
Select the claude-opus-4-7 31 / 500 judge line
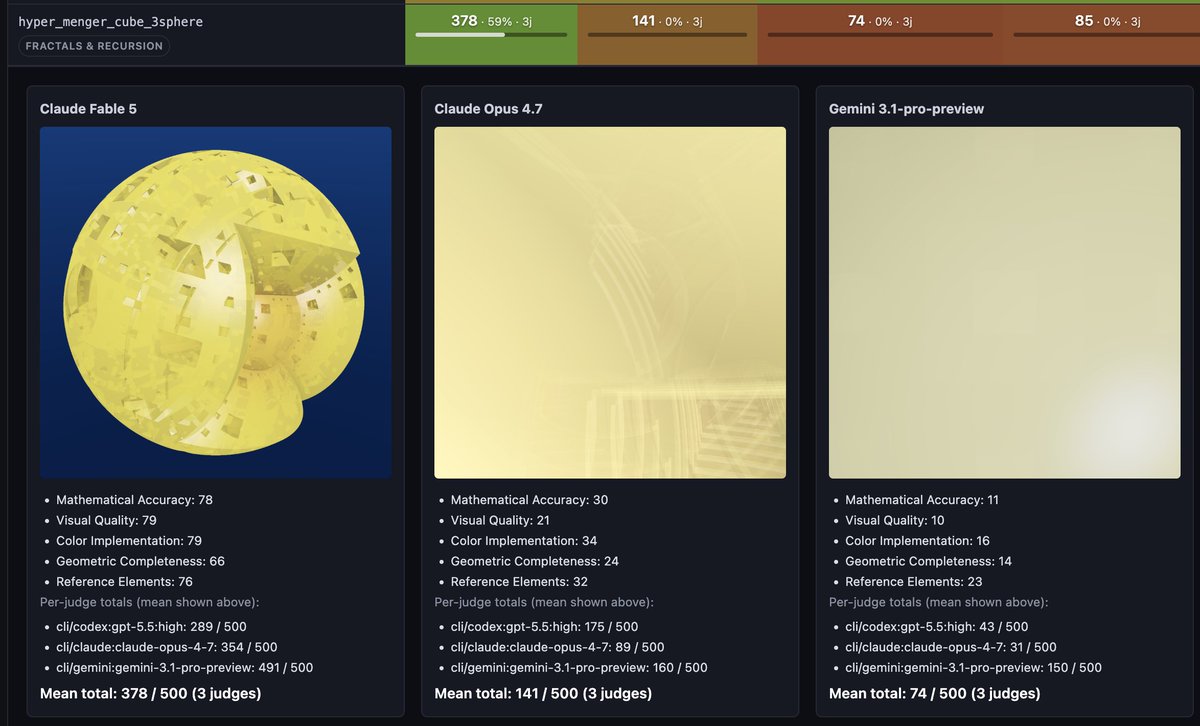pos(951,647)
